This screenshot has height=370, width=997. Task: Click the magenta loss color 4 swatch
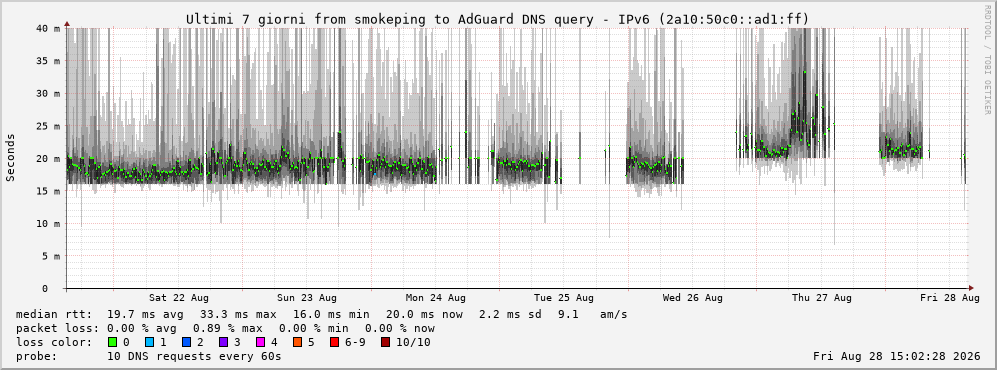(262, 342)
